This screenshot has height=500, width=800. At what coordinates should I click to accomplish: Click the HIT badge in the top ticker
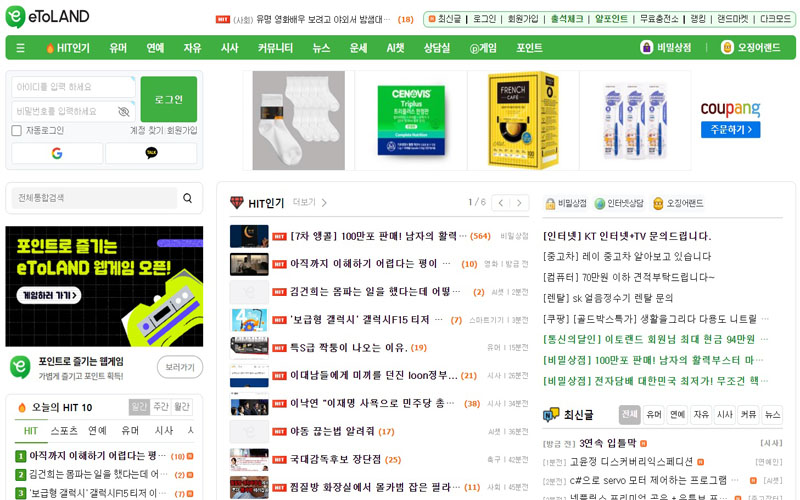click(222, 19)
